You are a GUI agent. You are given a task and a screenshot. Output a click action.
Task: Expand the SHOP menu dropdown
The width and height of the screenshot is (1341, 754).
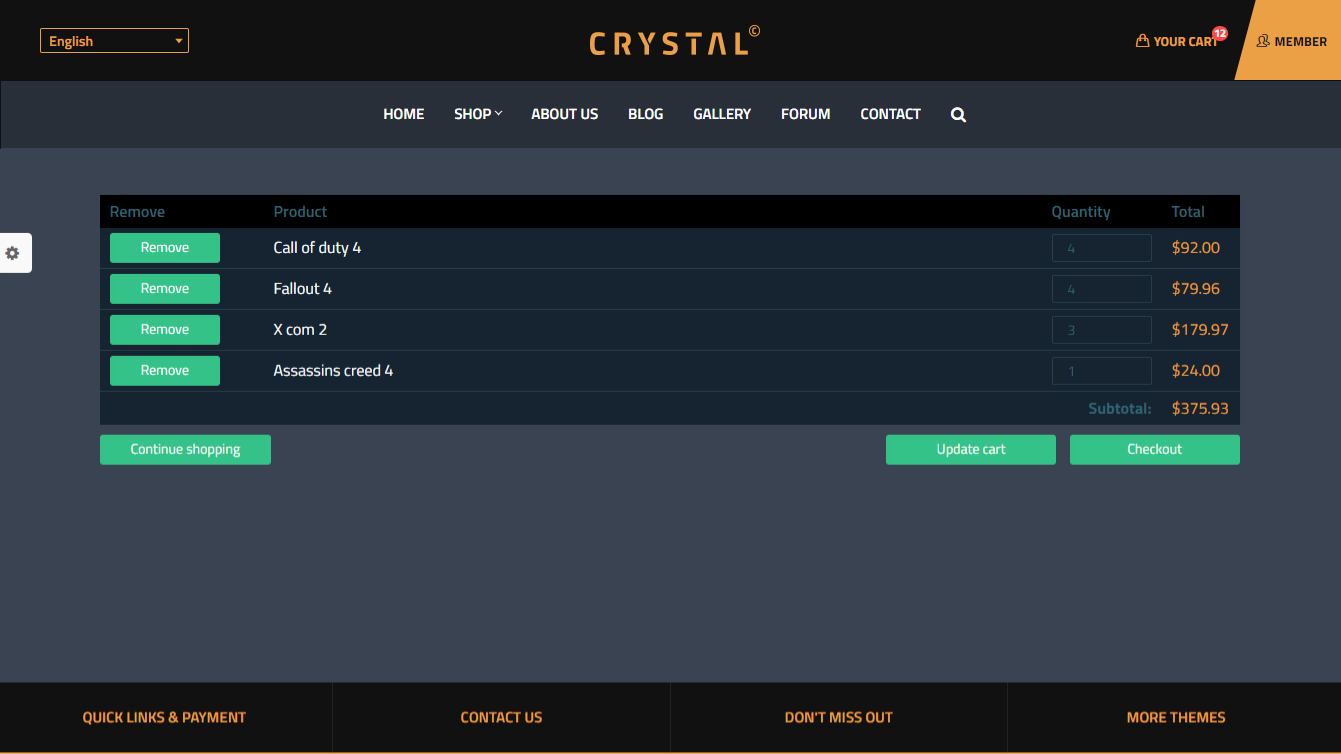click(478, 114)
